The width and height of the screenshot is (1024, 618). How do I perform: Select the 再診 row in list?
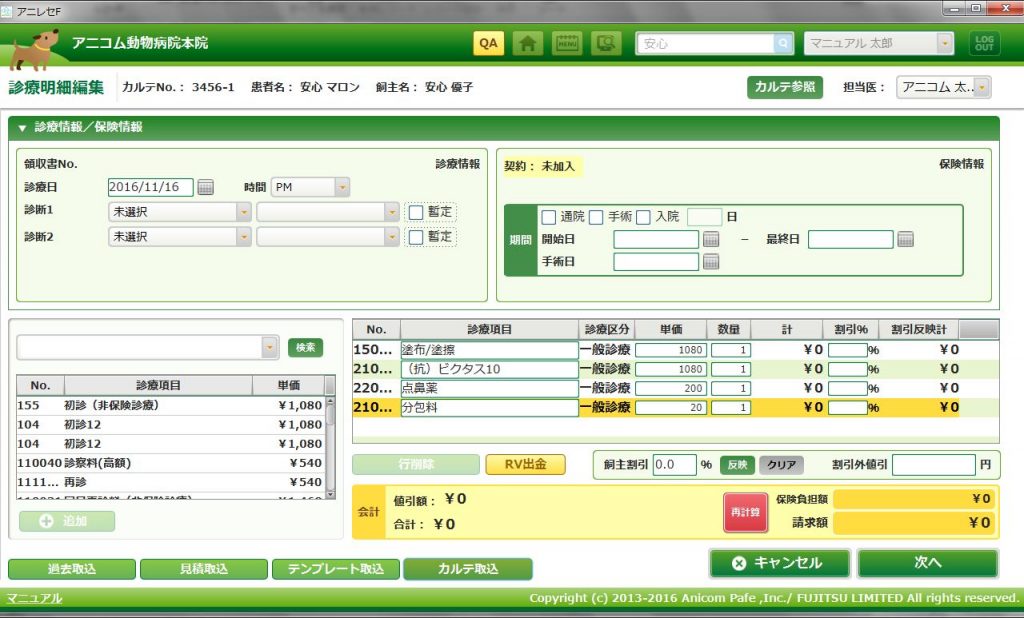pos(170,482)
